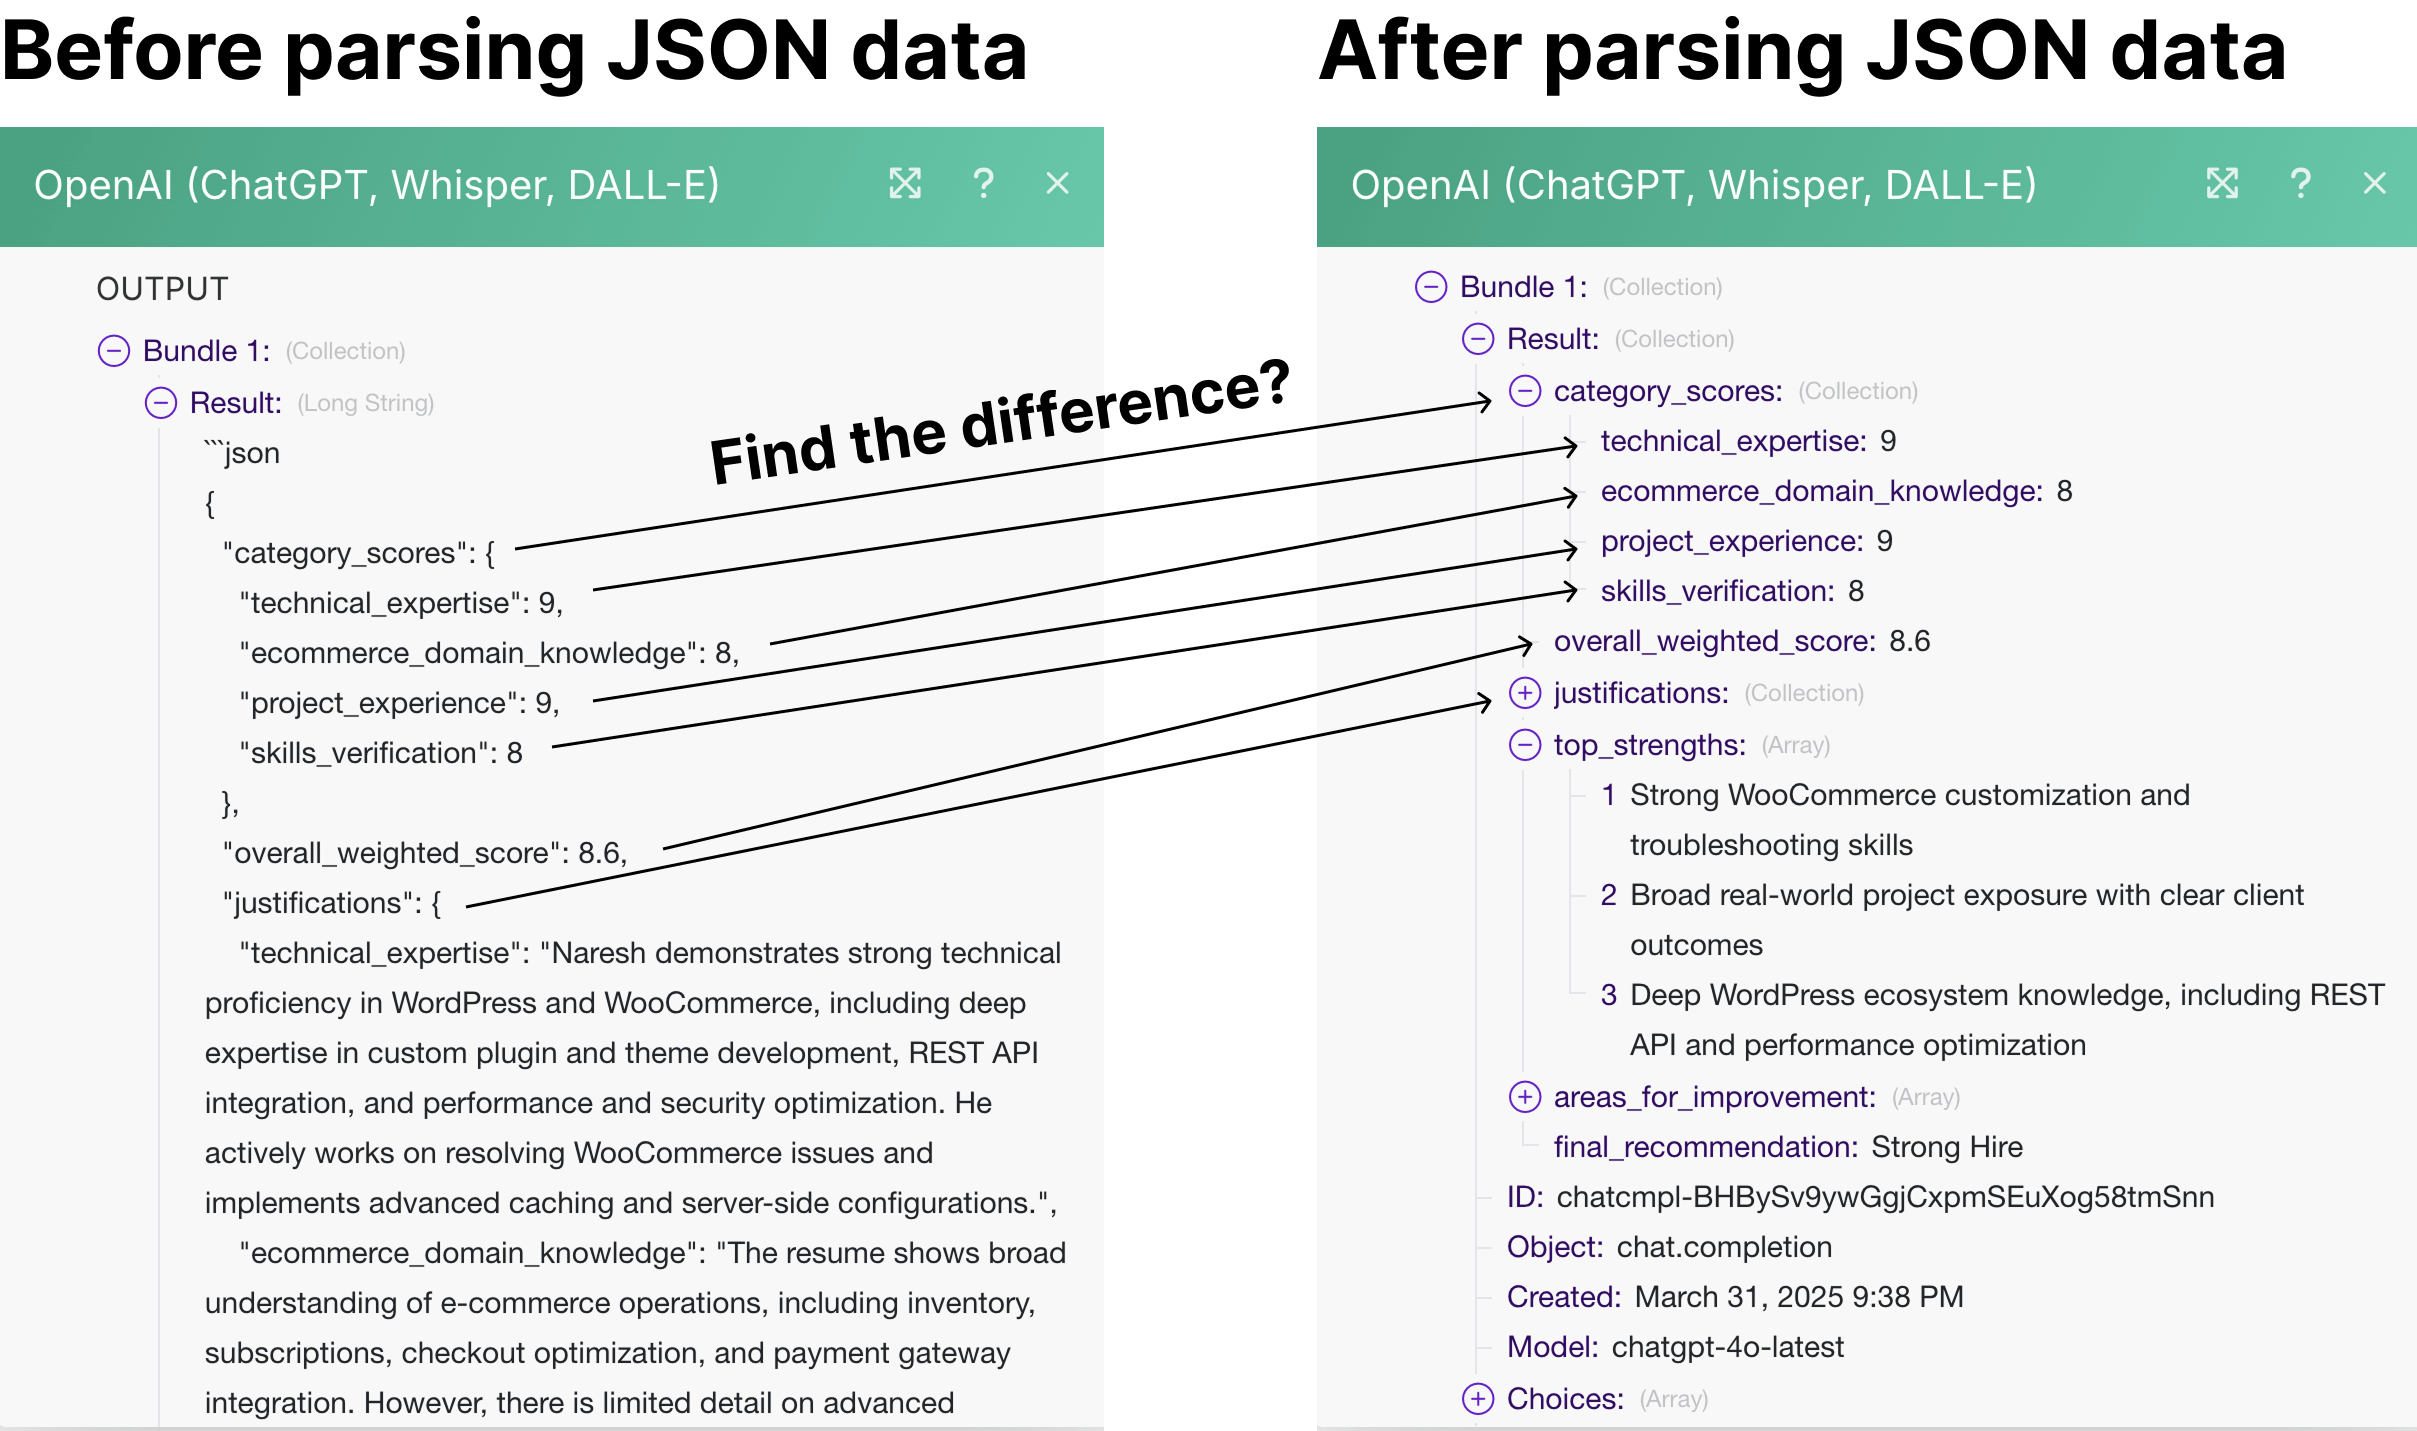The width and height of the screenshot is (2417, 1431).
Task: Click the Model: chatgpt-4o-latest row
Action: pos(1675,1347)
